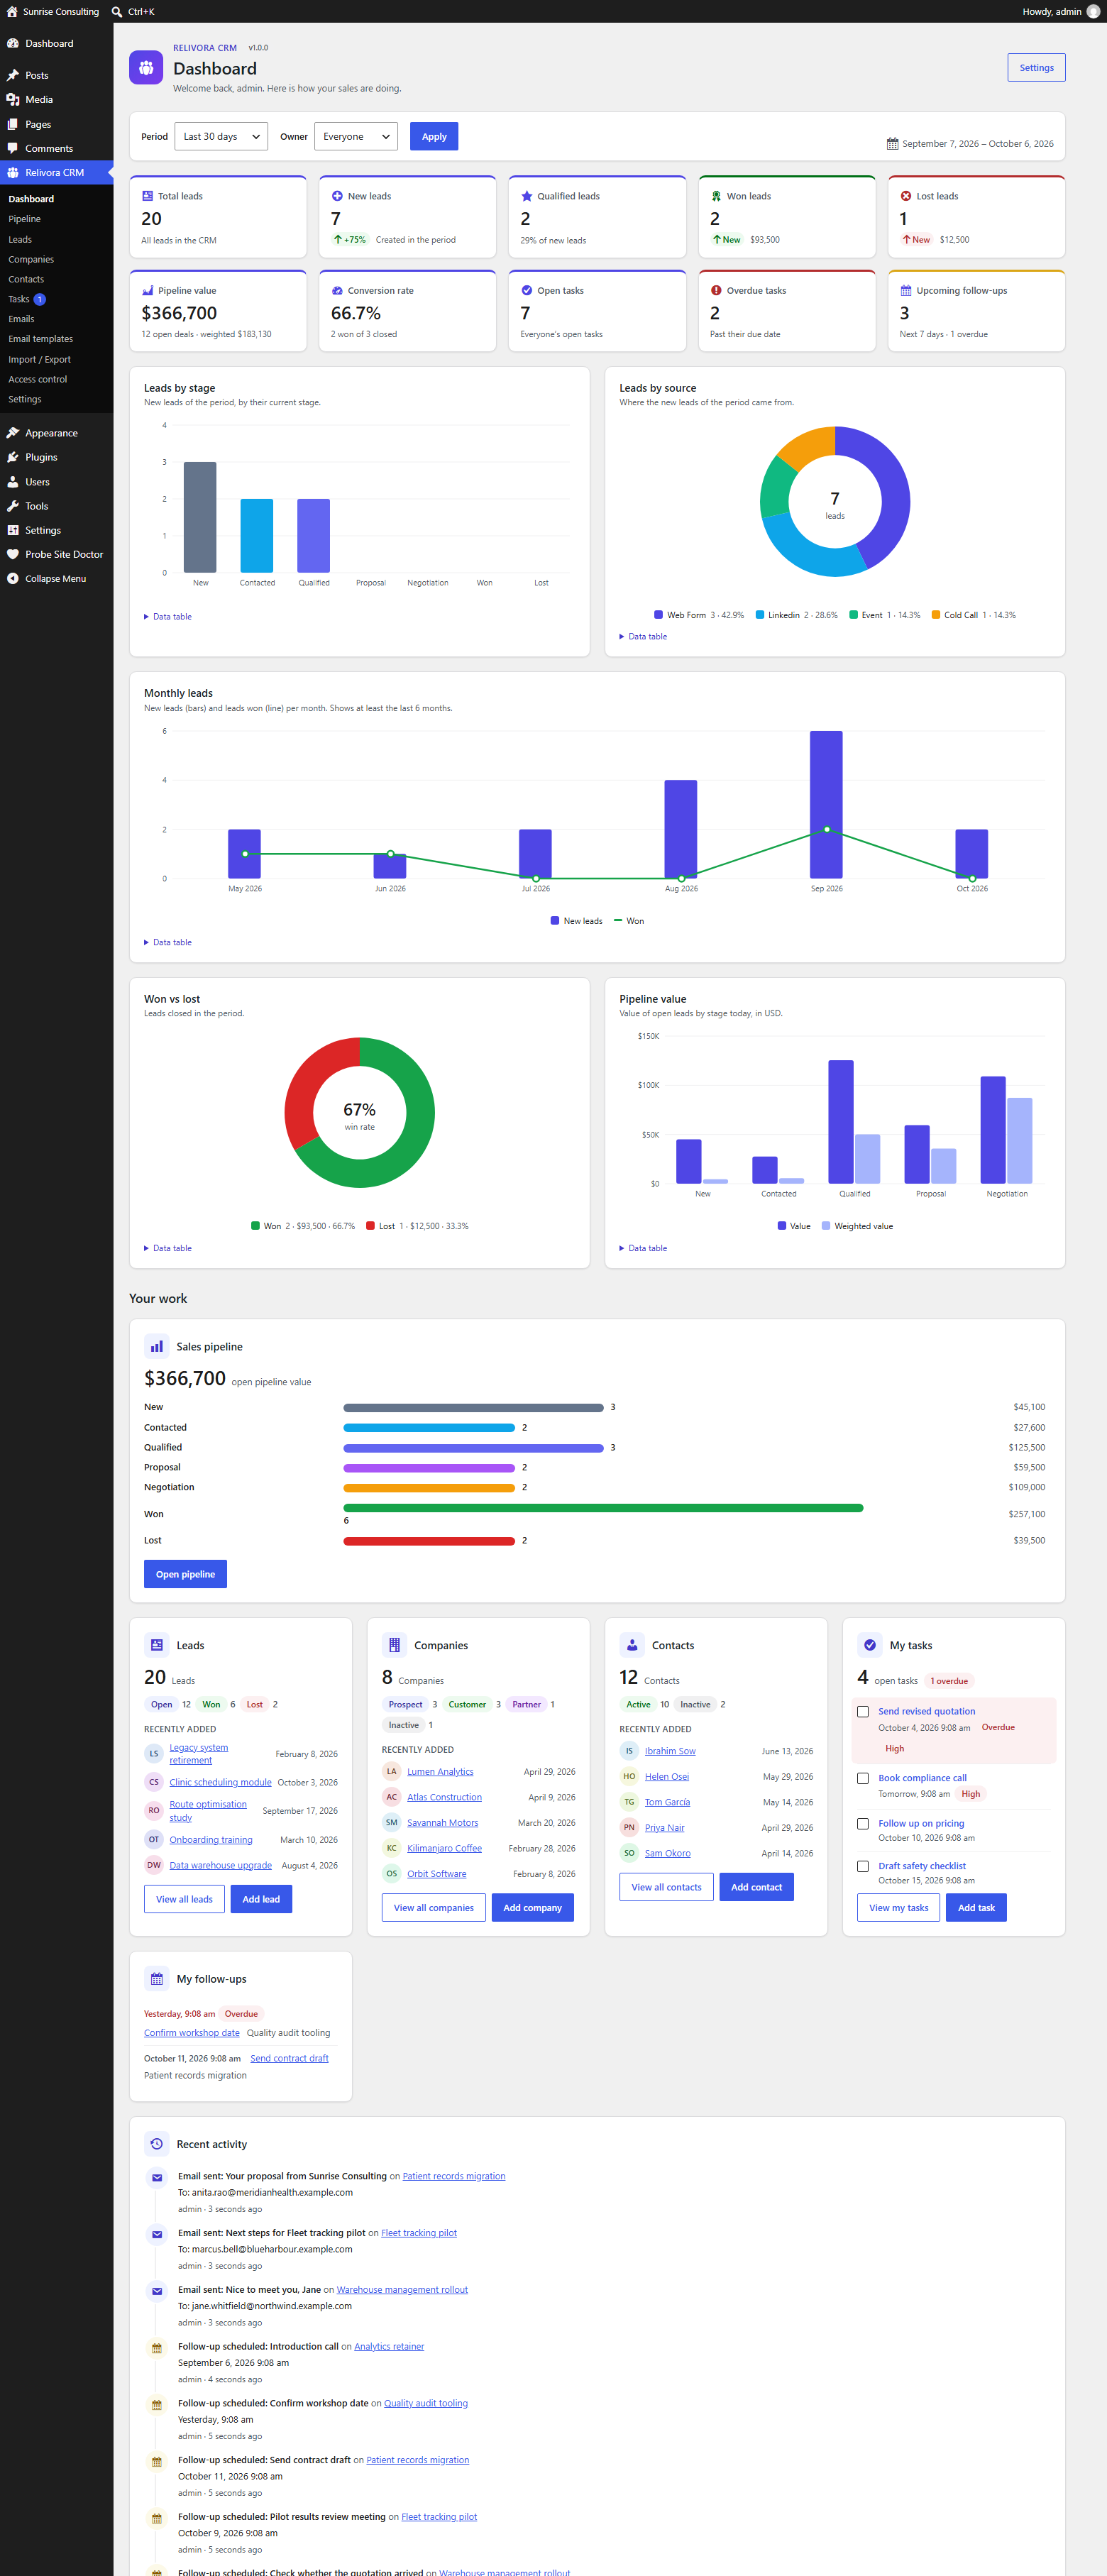Click the Web Form legend color swatch

pos(658,615)
